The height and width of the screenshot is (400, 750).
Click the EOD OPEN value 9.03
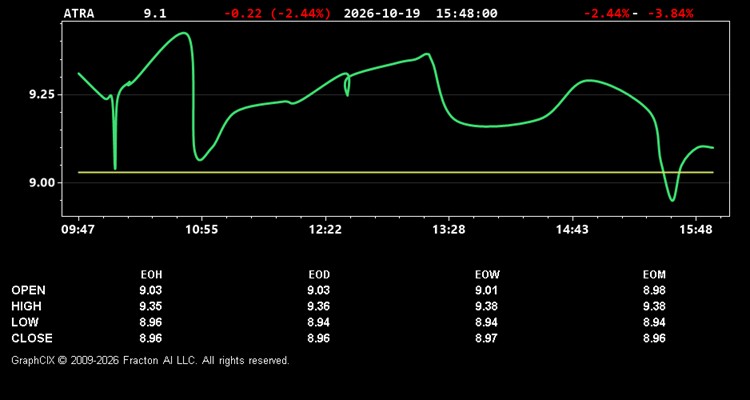tap(319, 290)
